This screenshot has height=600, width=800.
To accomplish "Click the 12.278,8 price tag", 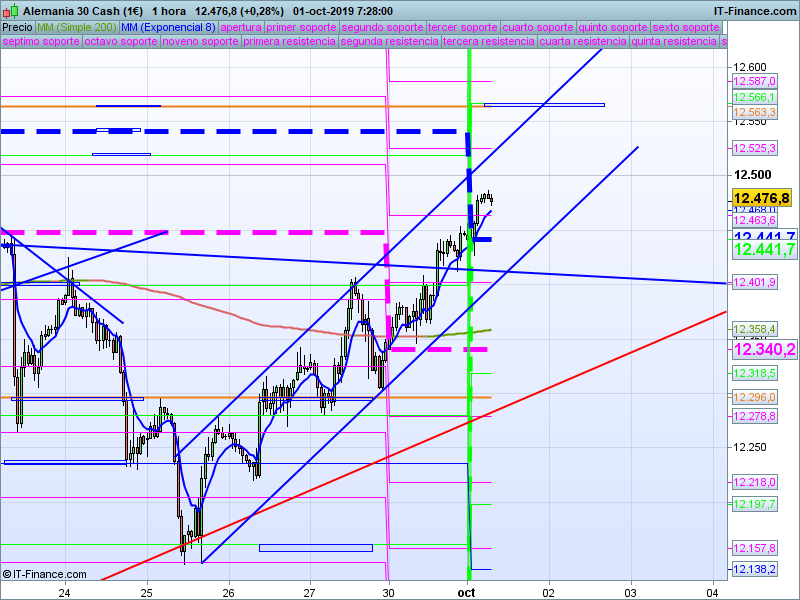I will [x=755, y=416].
